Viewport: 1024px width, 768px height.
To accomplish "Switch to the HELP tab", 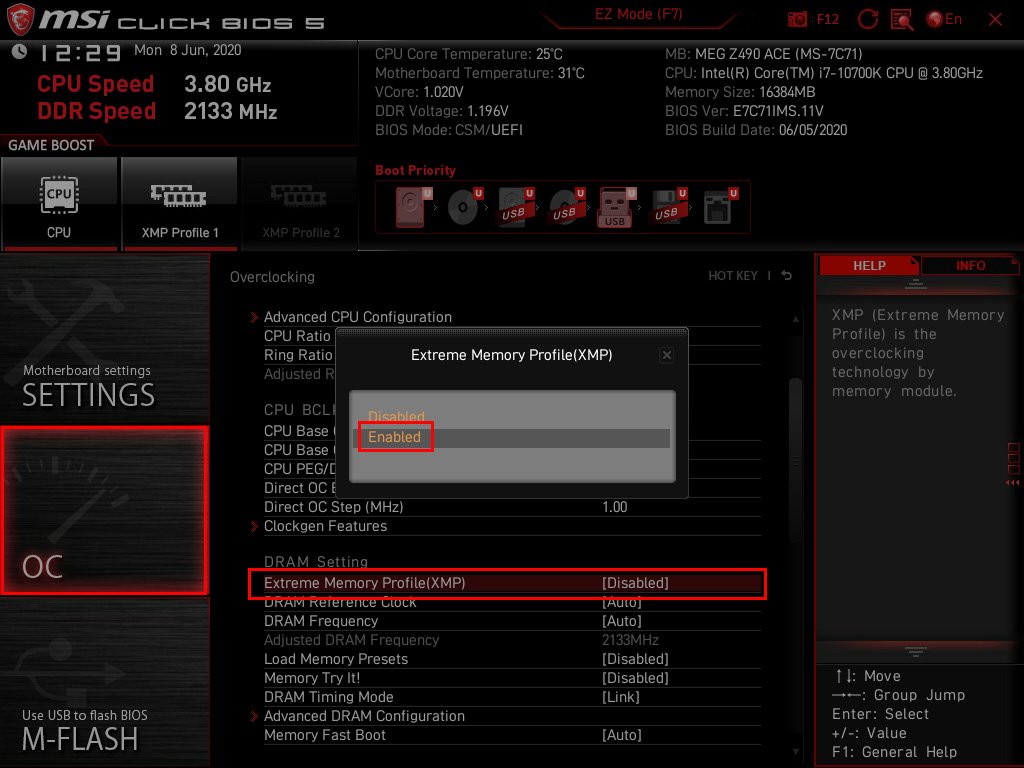I will pyautogui.click(x=869, y=265).
